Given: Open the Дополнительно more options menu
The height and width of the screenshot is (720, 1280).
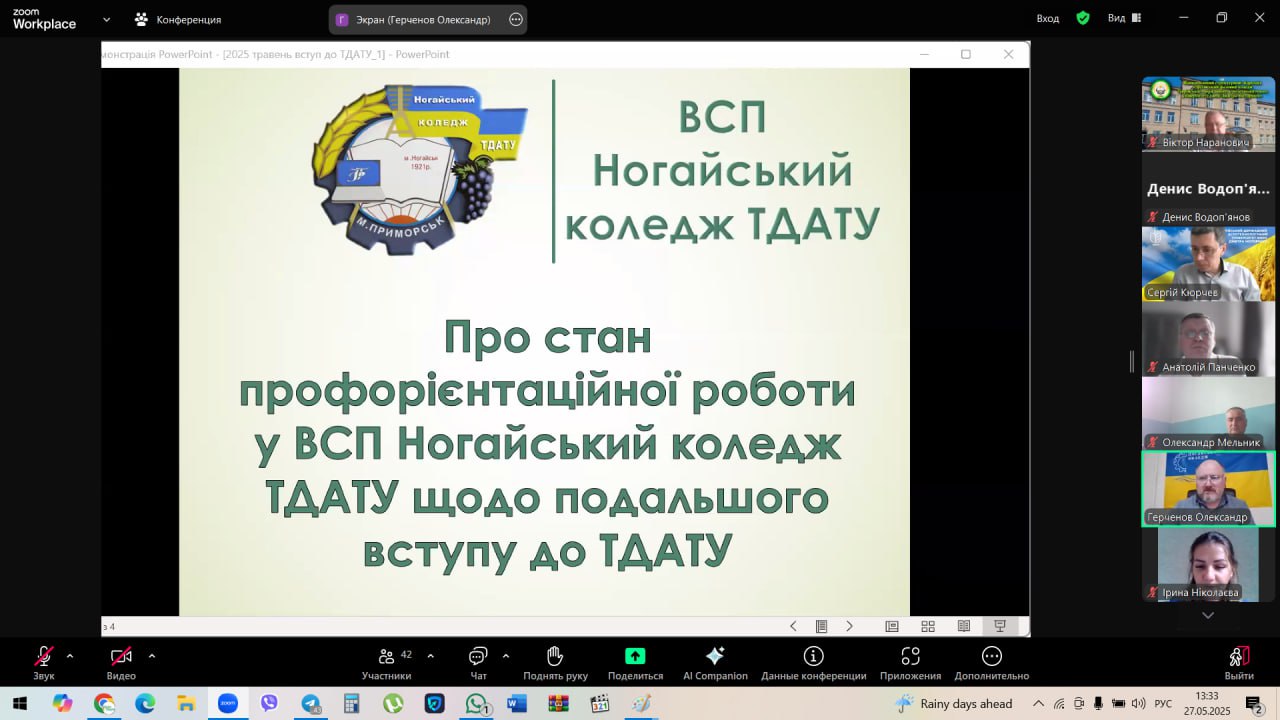Looking at the screenshot, I should tap(991, 663).
